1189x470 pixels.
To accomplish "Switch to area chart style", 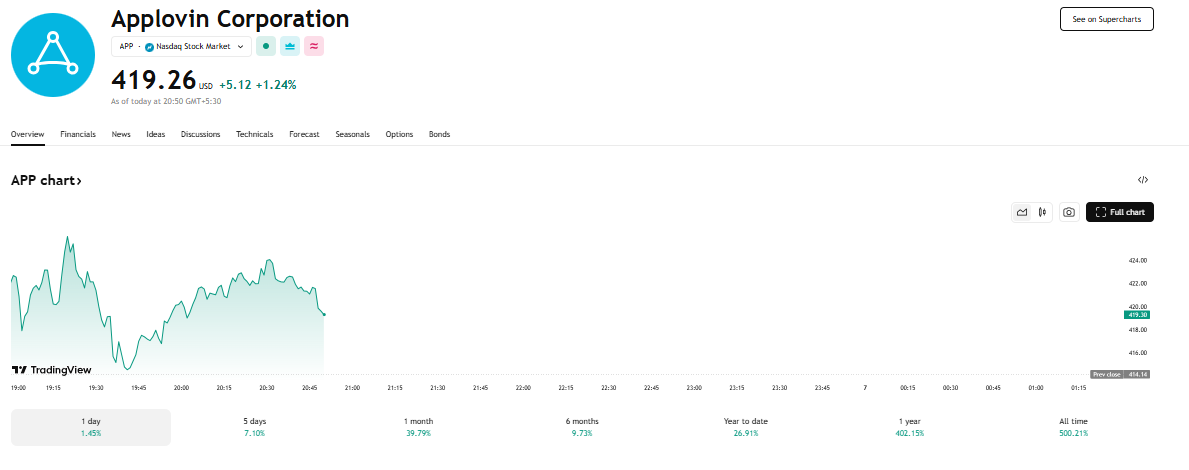I will point(1022,212).
